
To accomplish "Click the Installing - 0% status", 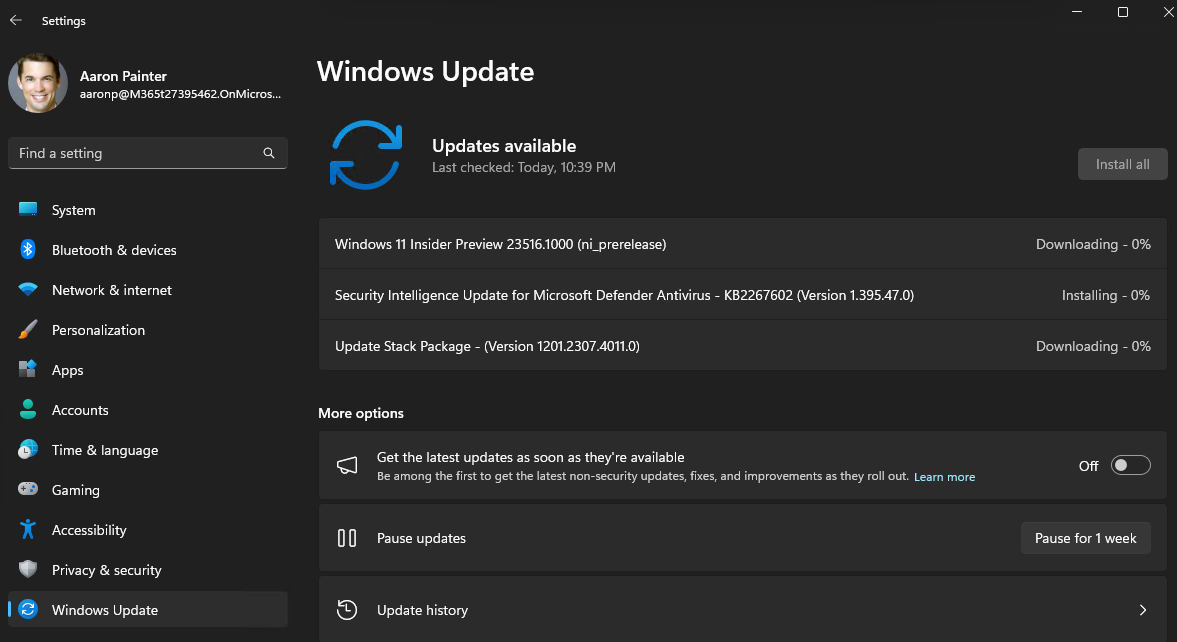I will point(1106,295).
